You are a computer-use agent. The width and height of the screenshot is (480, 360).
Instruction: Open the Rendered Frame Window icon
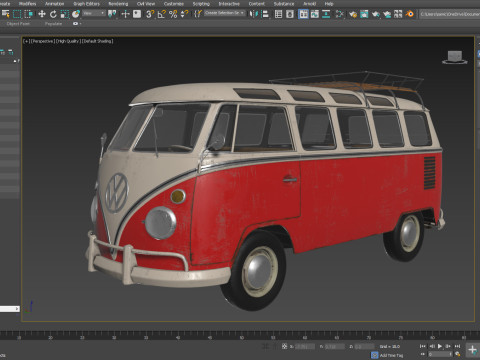point(364,14)
